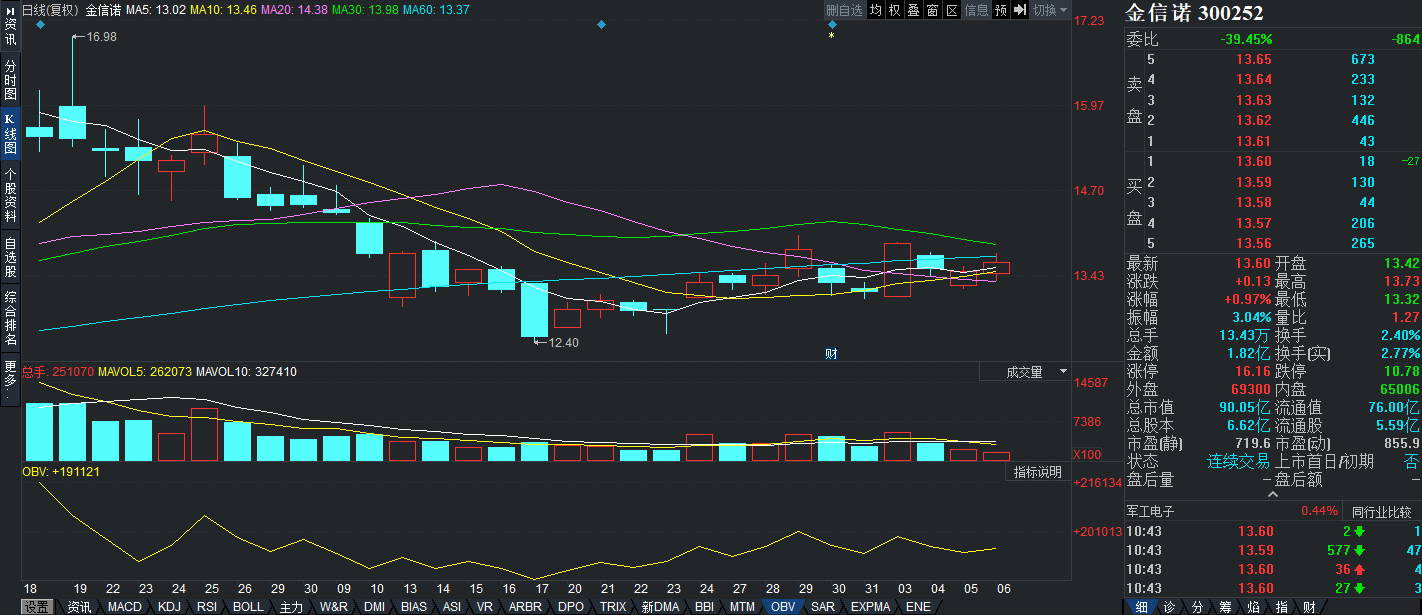Image resolution: width=1422 pixels, height=615 pixels.
Task: Click the 卖 5 price 13.65
Action: coord(1254,59)
